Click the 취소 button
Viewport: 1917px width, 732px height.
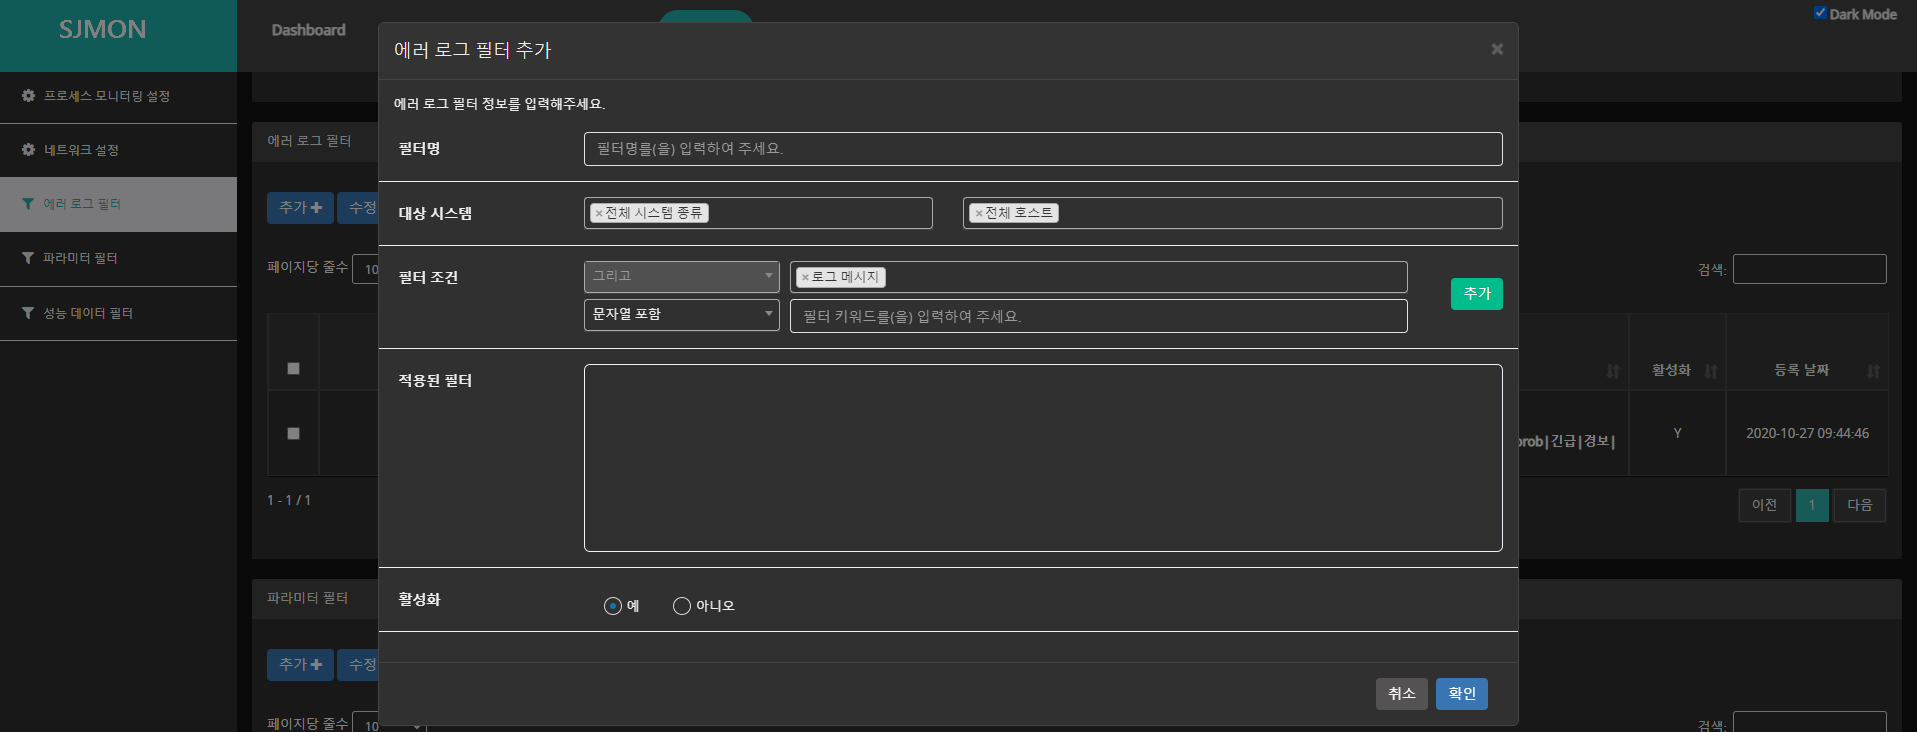coord(1401,694)
